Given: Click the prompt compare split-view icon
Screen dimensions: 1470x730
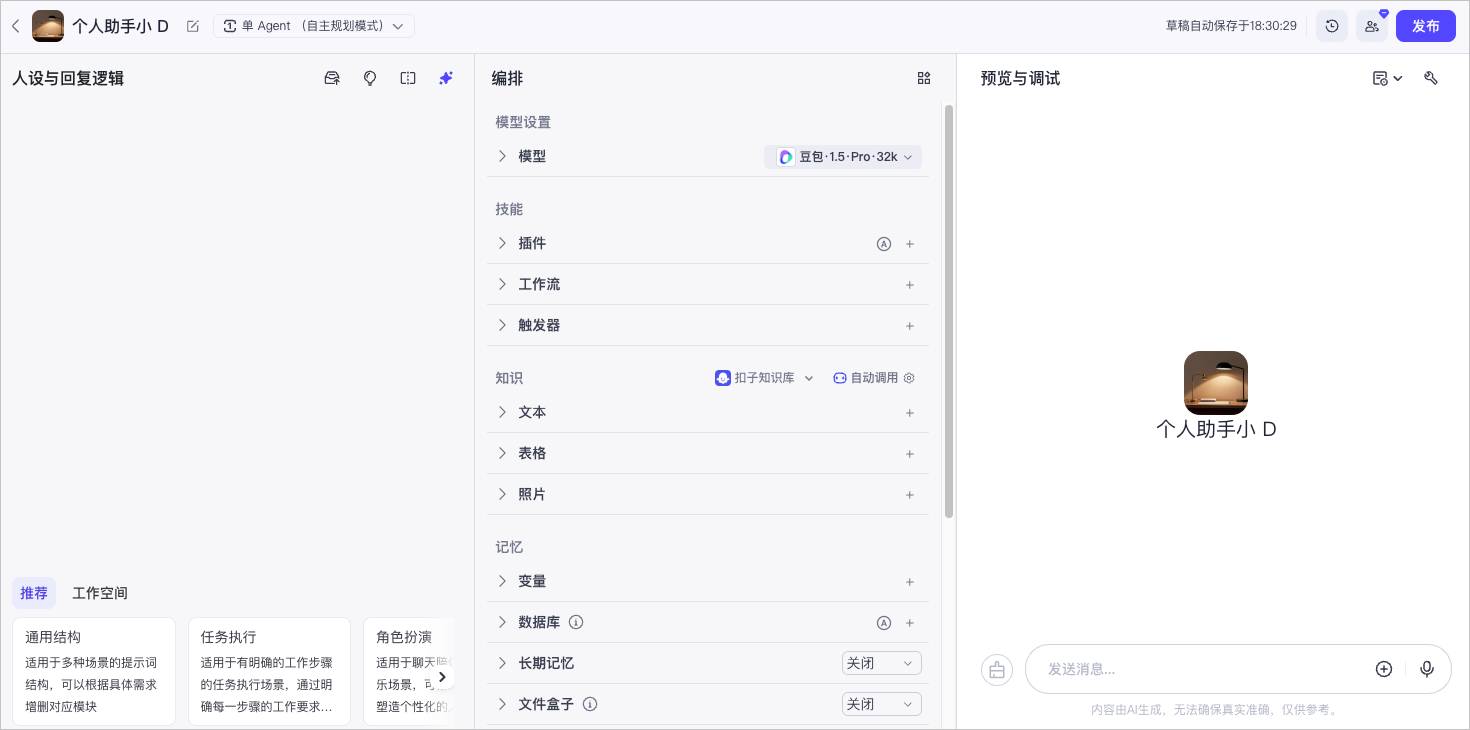Looking at the screenshot, I should [408, 78].
